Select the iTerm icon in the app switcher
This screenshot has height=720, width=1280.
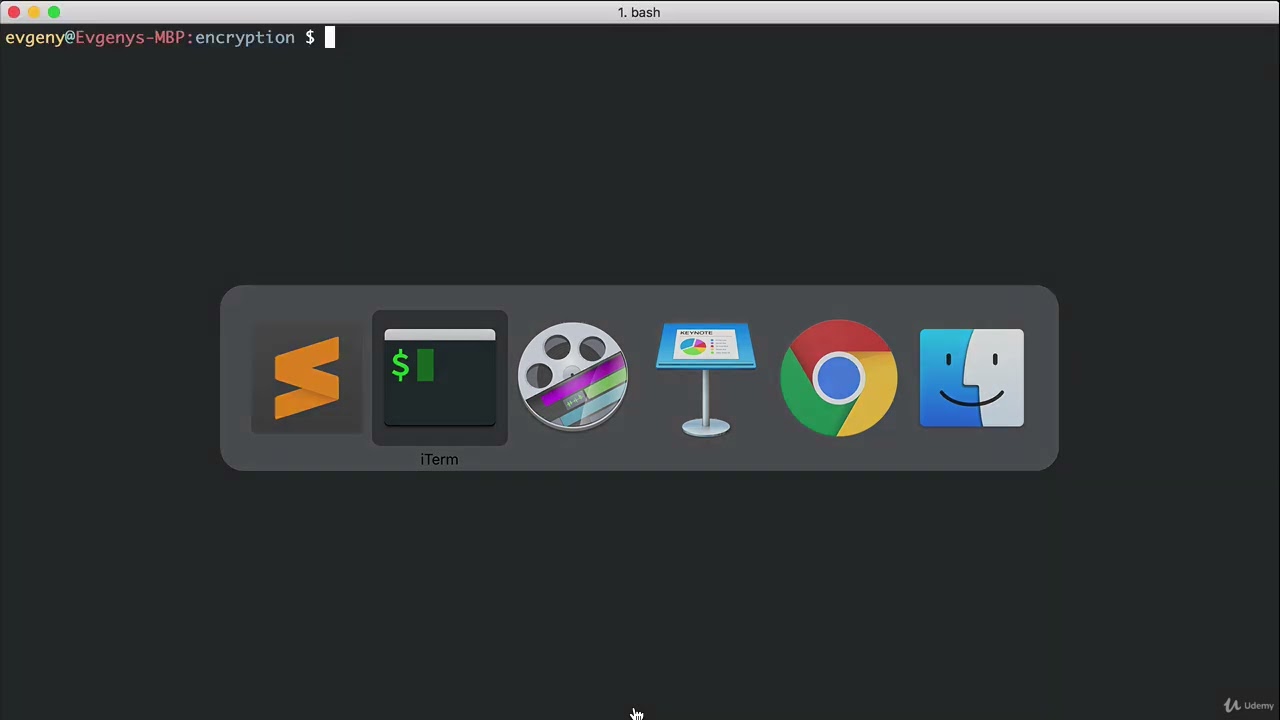pos(440,378)
